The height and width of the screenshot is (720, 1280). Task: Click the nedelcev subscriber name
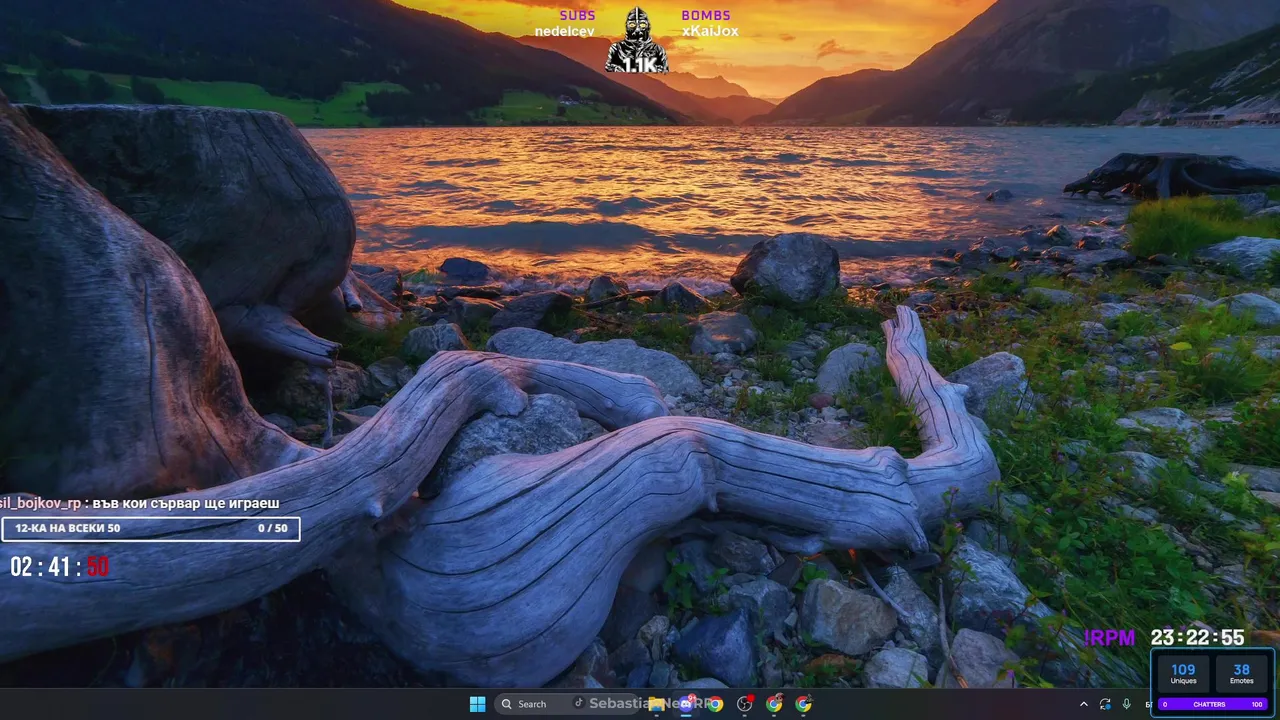565,31
